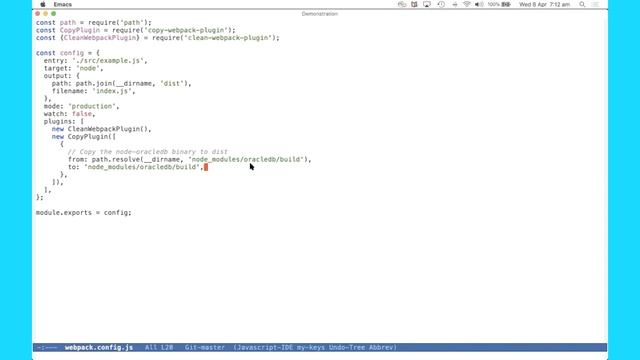640x360 pixels.
Task: Close the Emacs window with red button
Action: 38,14
